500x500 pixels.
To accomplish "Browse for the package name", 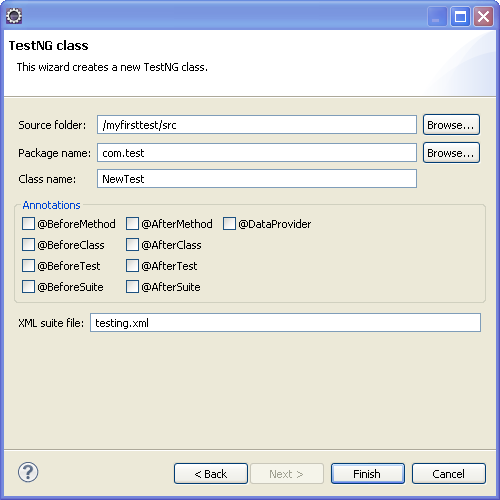I will [x=451, y=153].
